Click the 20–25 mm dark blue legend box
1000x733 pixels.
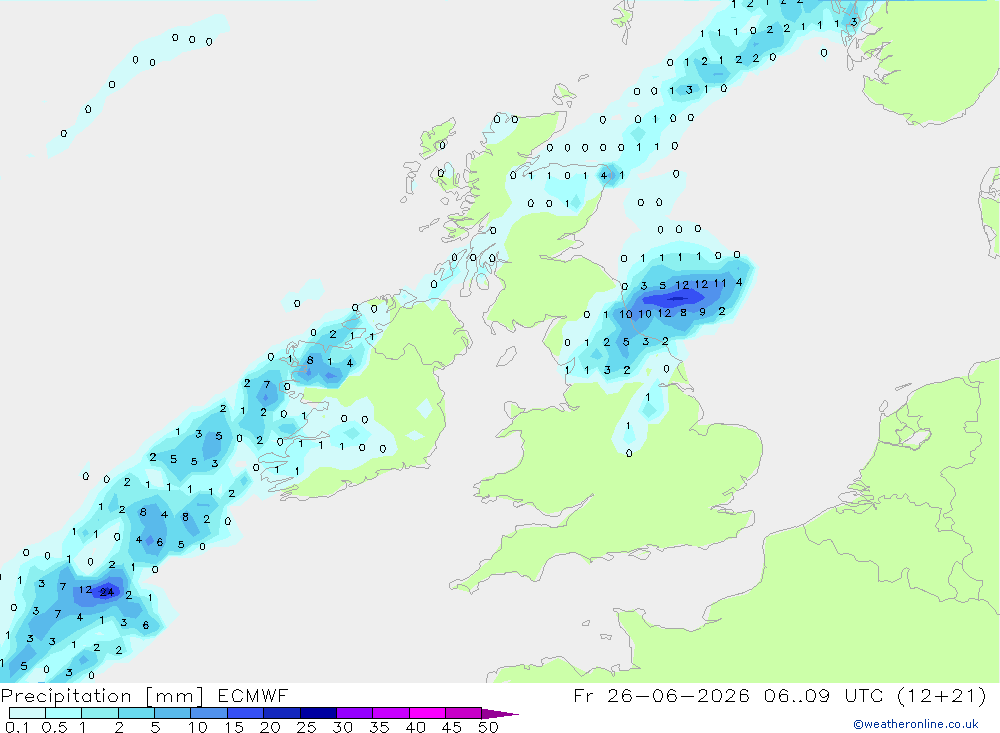pos(282,713)
